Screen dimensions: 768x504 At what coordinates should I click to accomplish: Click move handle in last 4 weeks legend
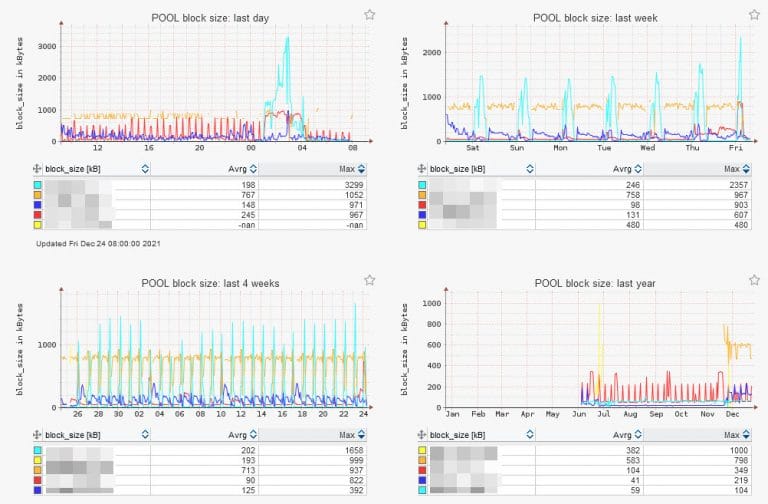point(37,435)
